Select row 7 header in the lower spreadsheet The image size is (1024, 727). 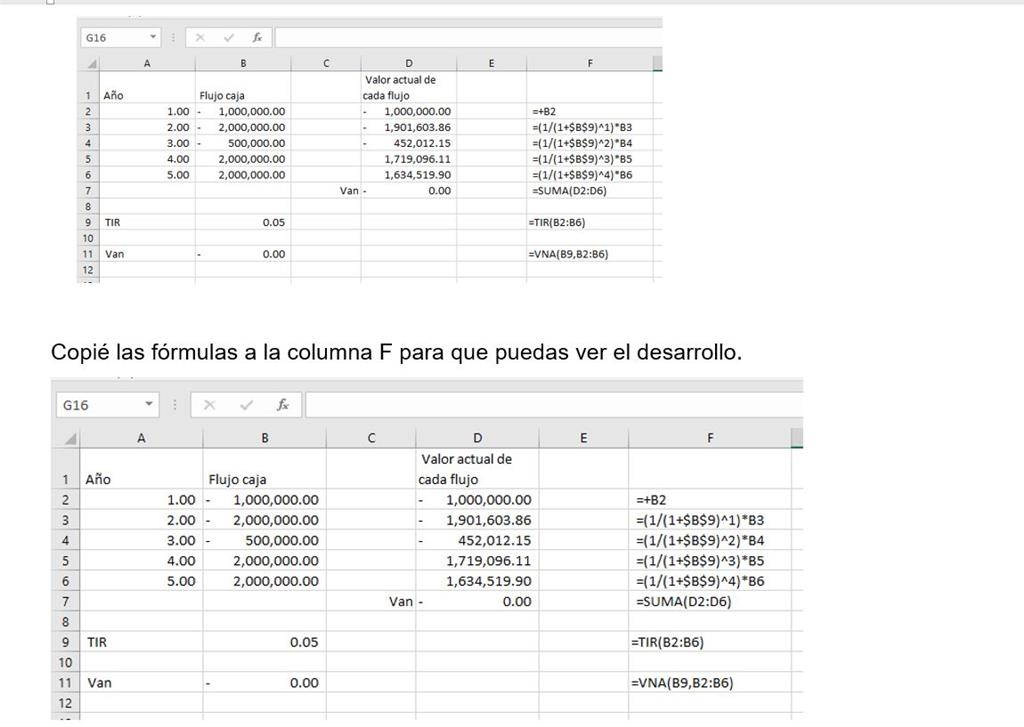[x=65, y=602]
